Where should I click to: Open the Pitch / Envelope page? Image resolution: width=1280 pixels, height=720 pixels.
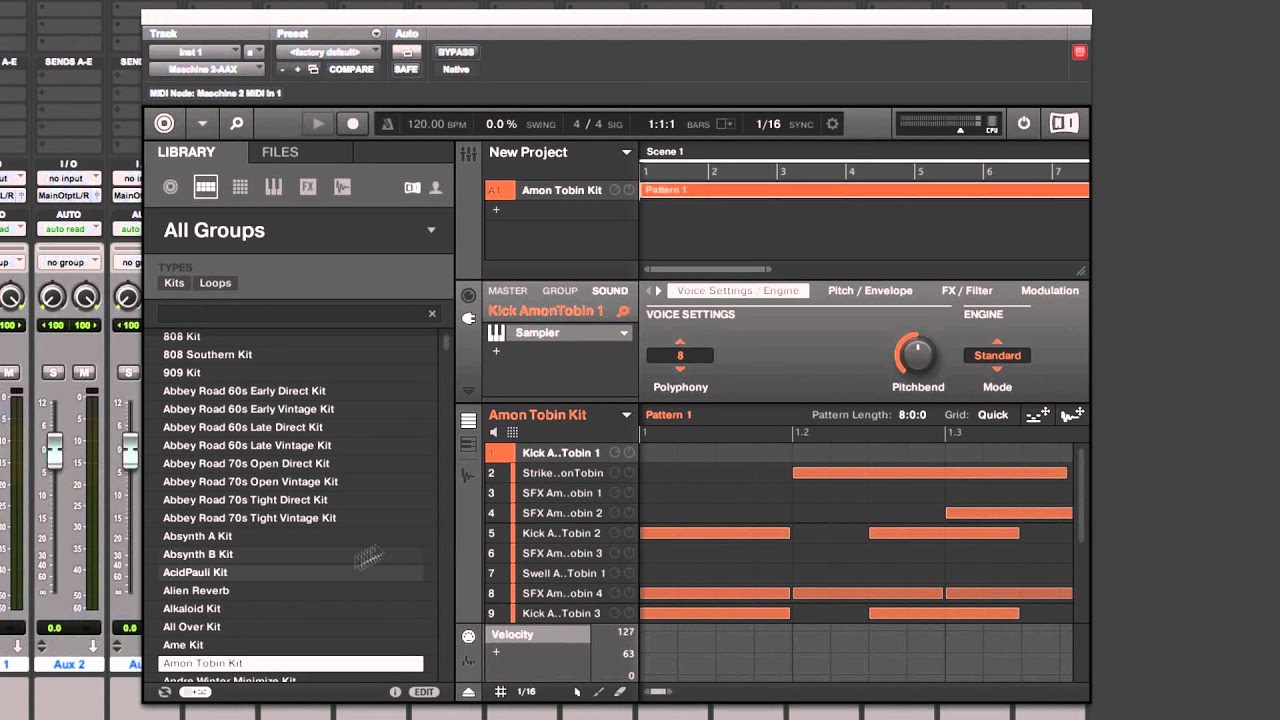click(870, 291)
